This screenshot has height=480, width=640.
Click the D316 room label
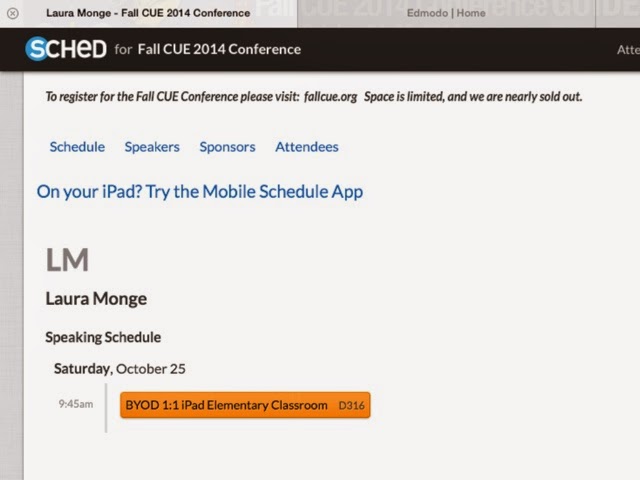coord(352,406)
